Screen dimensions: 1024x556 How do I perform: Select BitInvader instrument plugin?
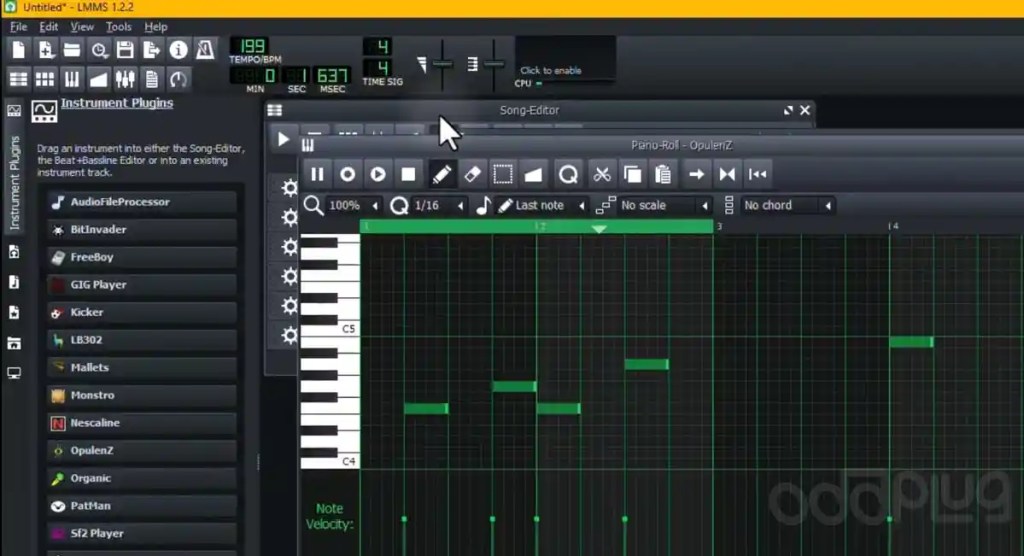coord(142,229)
